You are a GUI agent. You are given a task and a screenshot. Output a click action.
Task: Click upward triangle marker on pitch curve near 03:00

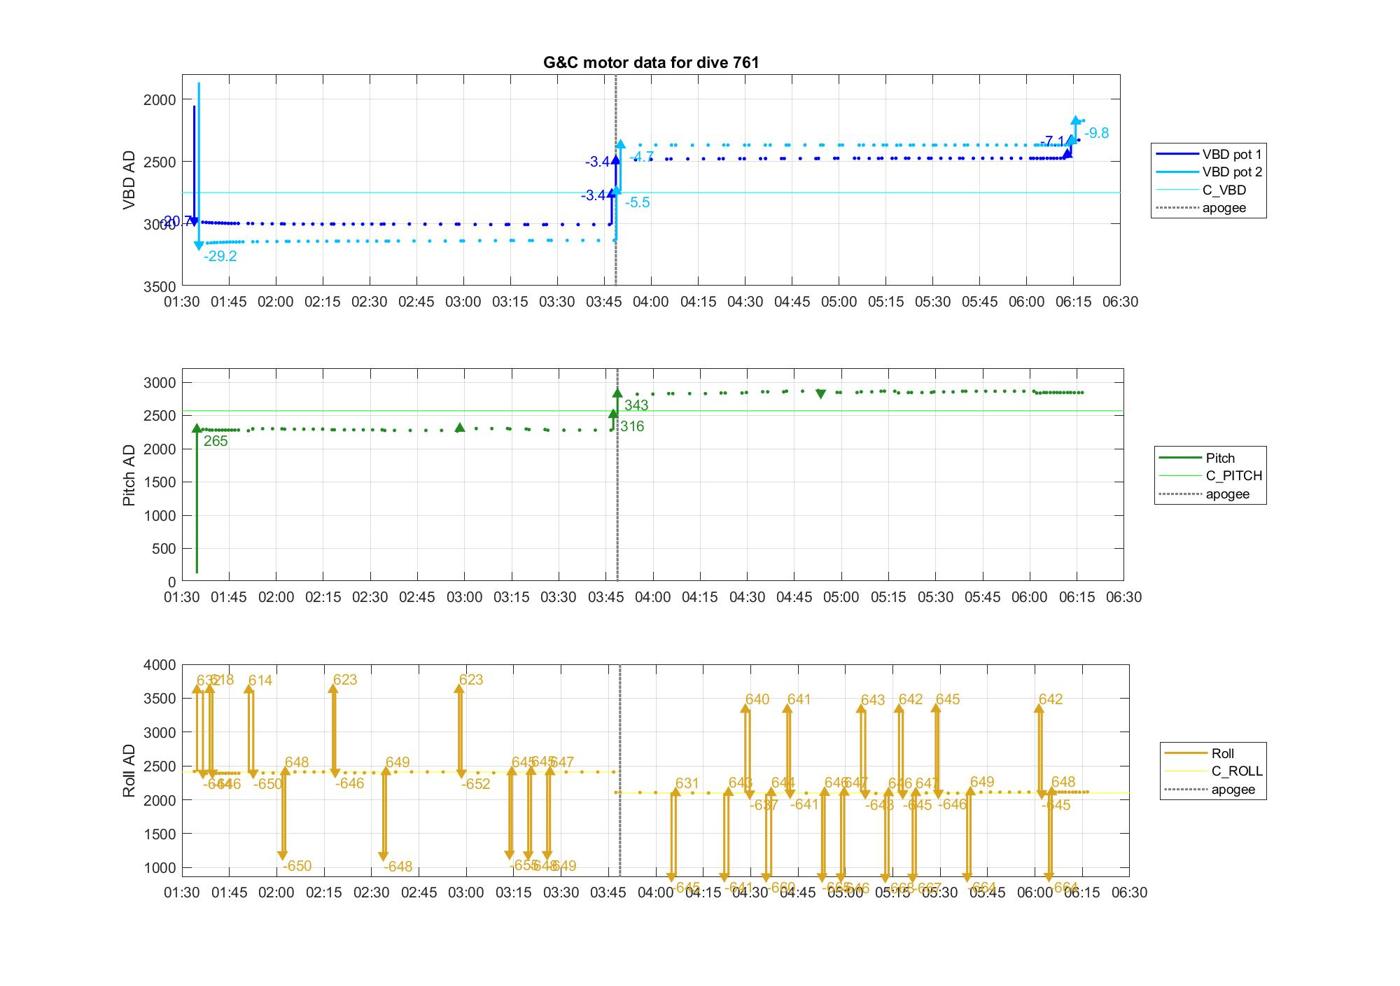460,428
